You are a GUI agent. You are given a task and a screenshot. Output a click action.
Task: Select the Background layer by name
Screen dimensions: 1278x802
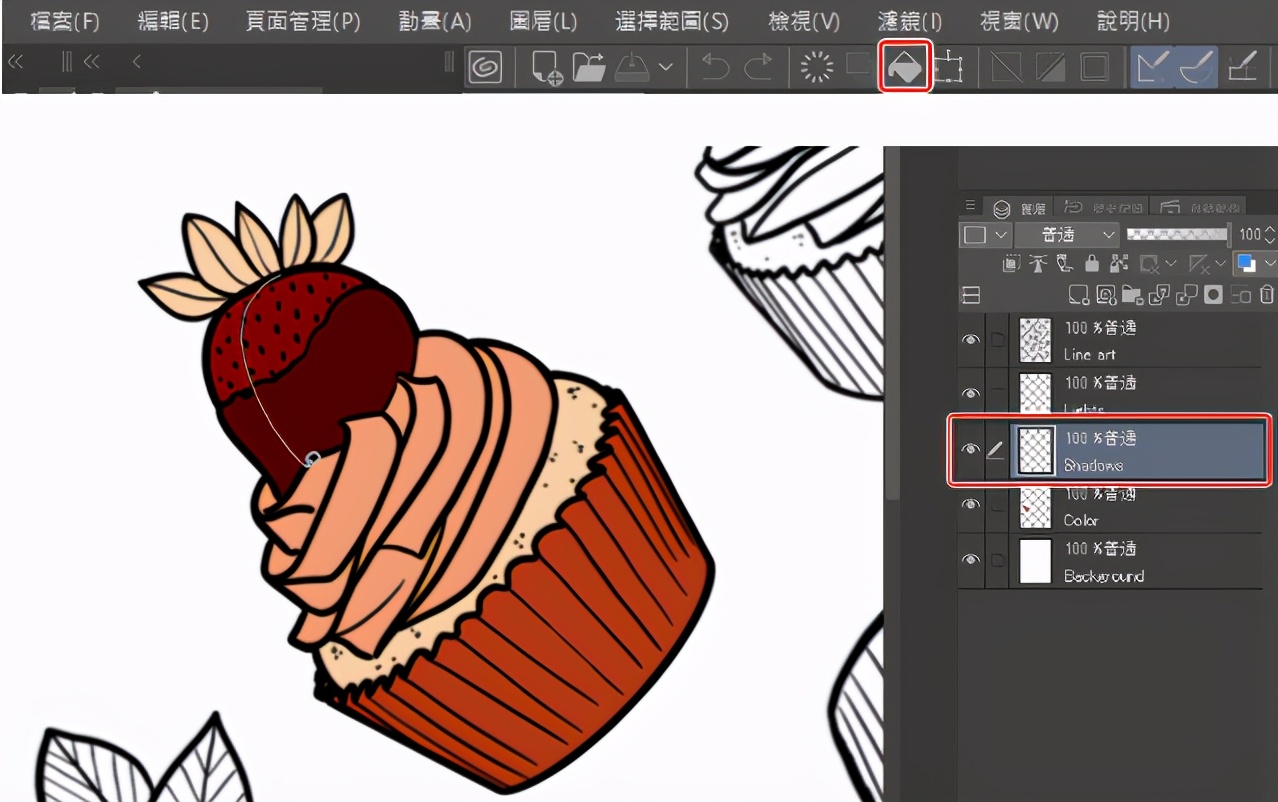pos(1104,576)
